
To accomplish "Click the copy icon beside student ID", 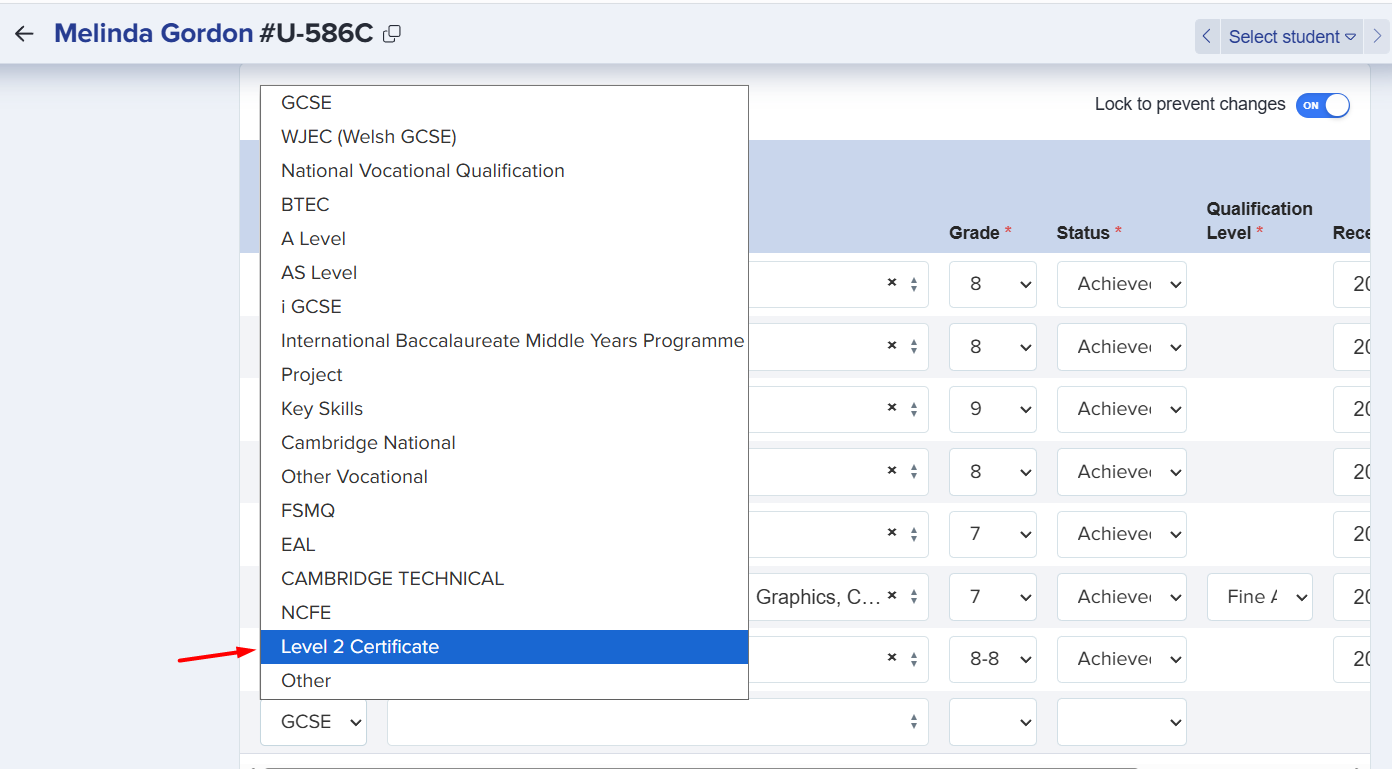I will (392, 34).
